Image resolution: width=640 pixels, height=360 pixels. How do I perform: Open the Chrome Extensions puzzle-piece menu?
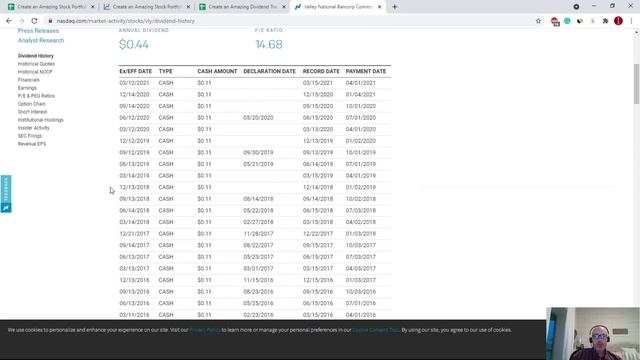coord(605,21)
